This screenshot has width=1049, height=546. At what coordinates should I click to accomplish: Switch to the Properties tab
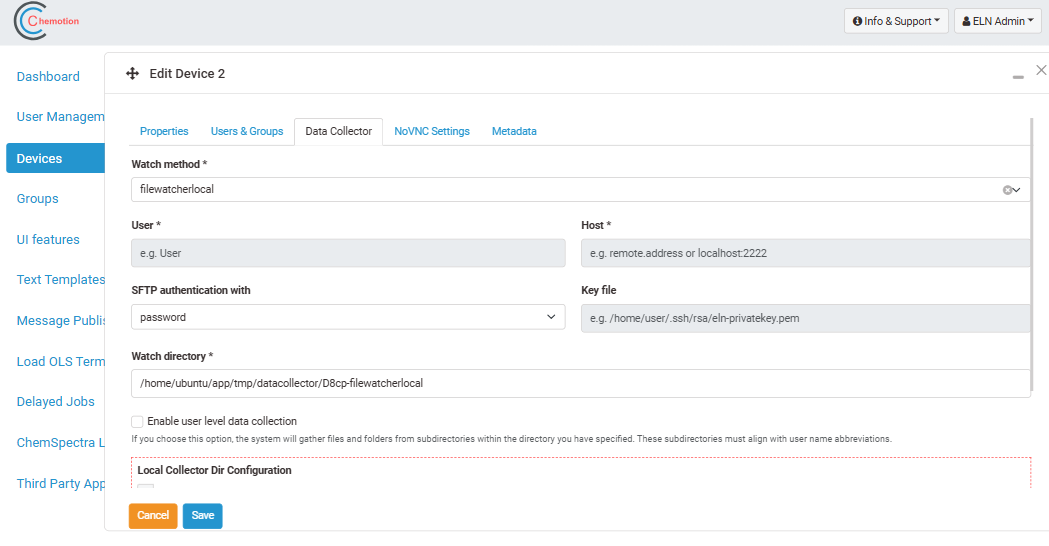coord(164,131)
